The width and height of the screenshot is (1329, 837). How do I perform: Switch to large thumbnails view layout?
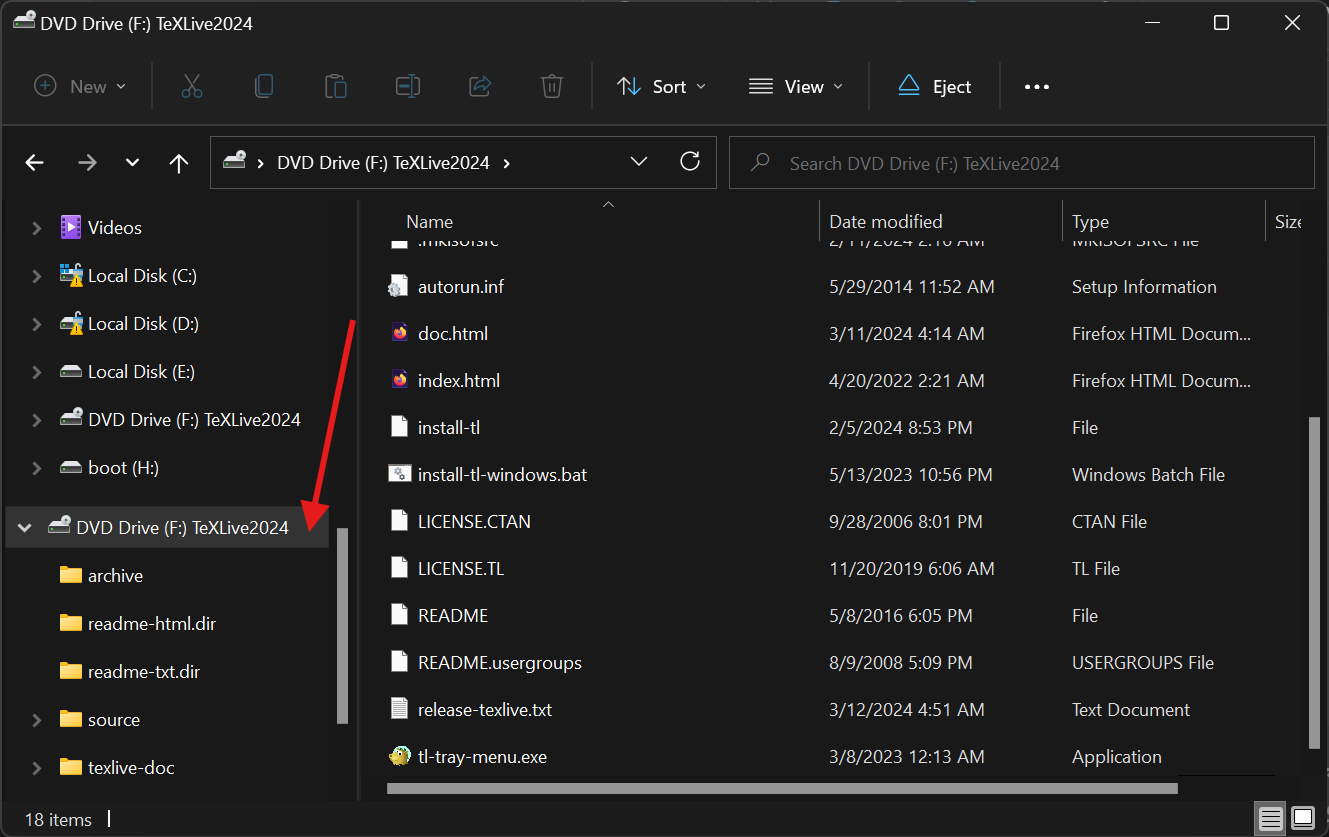1302,819
